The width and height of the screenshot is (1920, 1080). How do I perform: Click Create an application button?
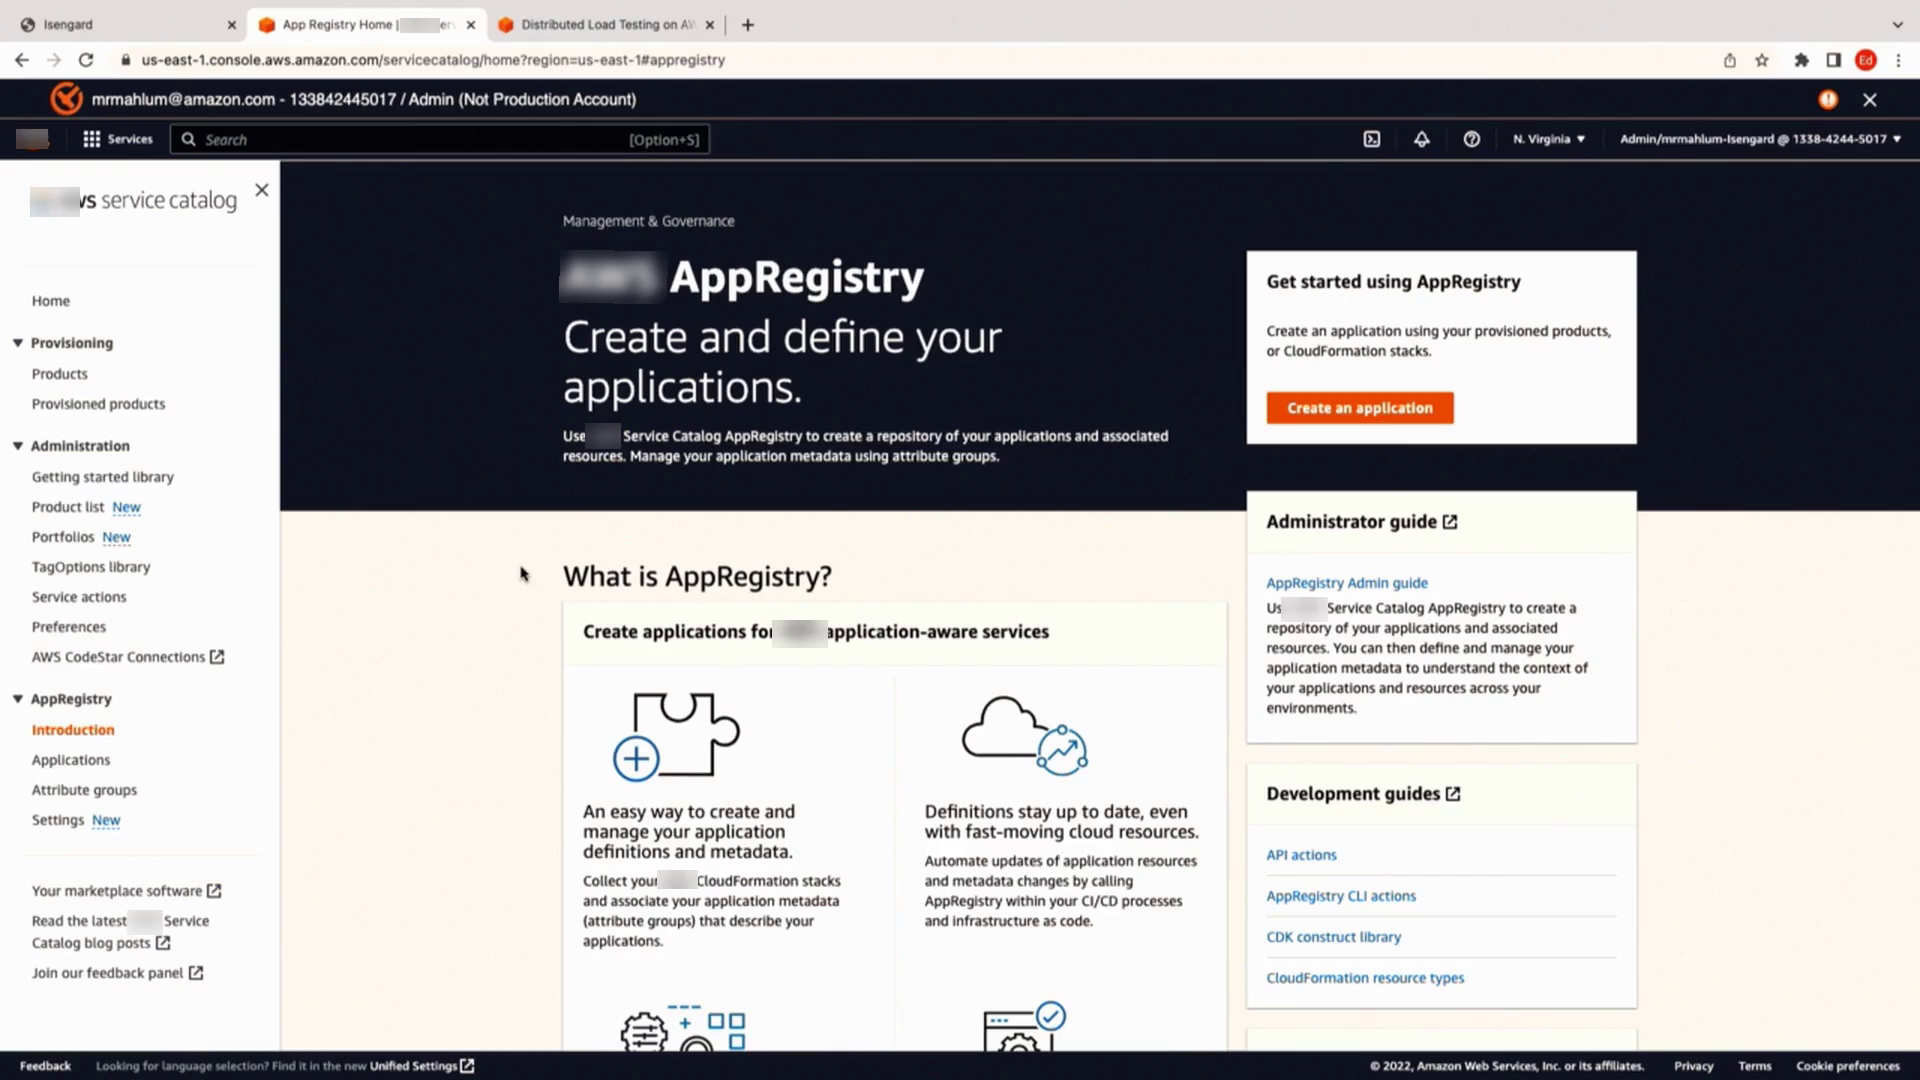tap(1359, 408)
